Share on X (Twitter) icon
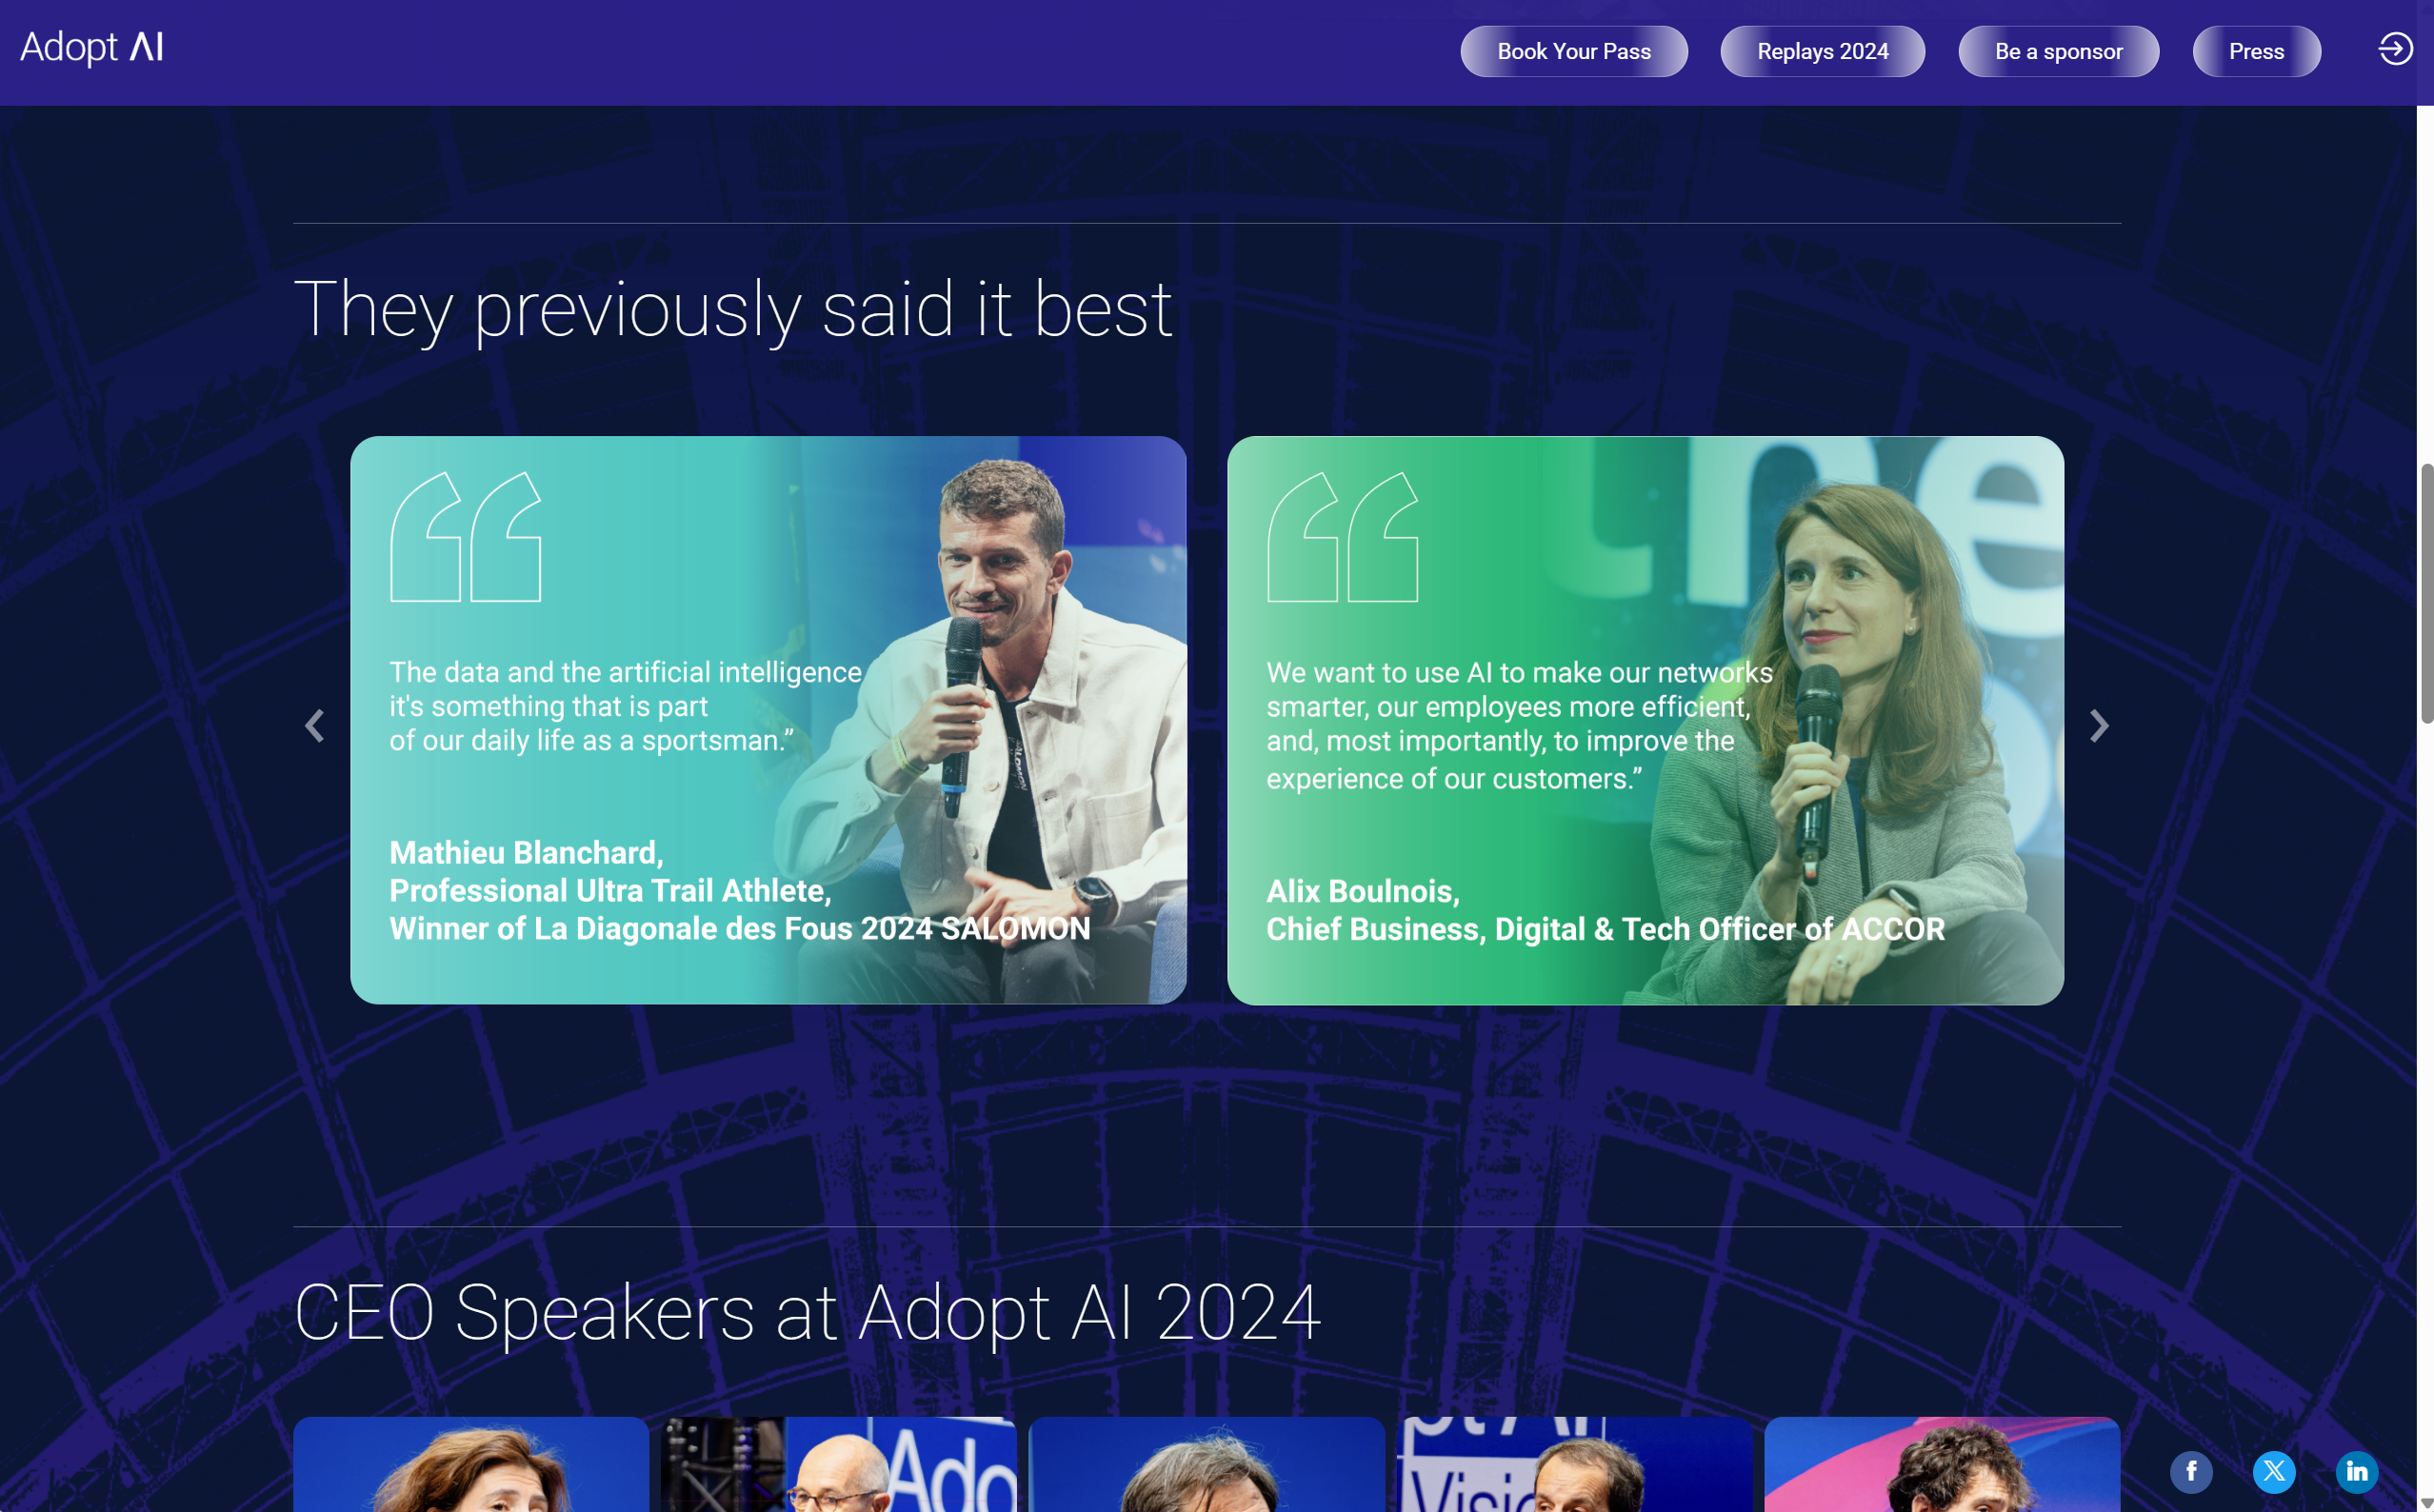2434x1512 pixels. (2274, 1472)
